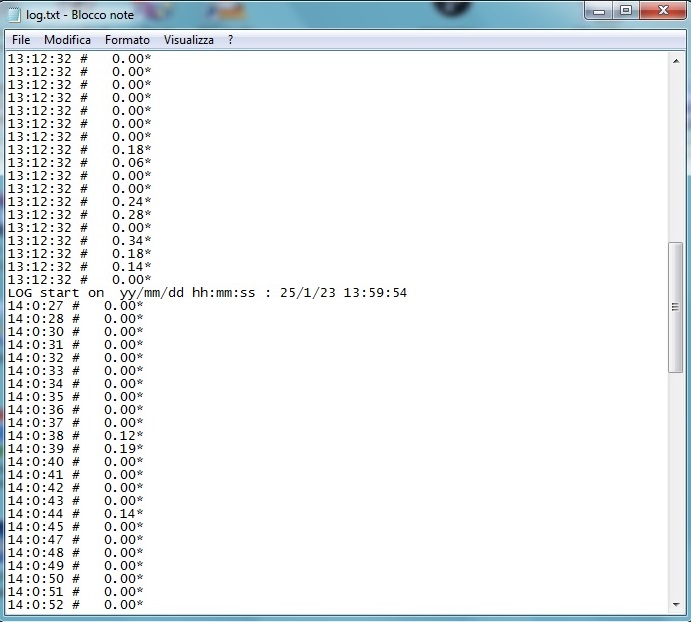Image resolution: width=691 pixels, height=622 pixels.
Task: Open the Visualizza menu
Action: pos(189,40)
